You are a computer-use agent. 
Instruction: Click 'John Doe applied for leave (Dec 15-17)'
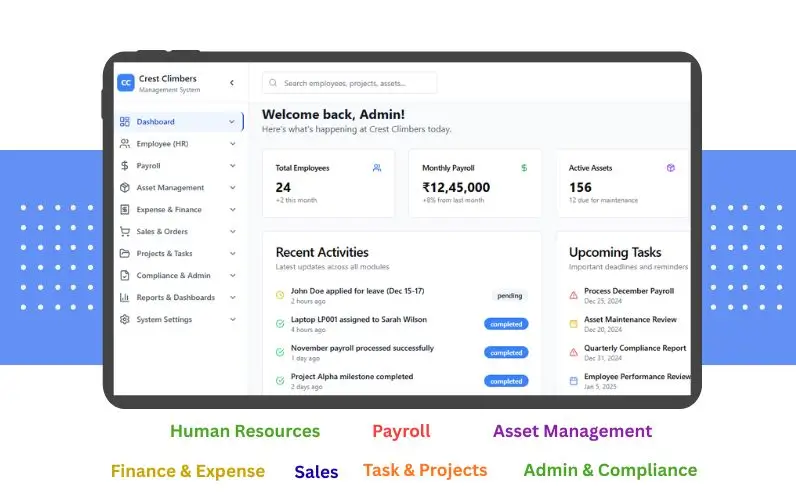pos(357,291)
